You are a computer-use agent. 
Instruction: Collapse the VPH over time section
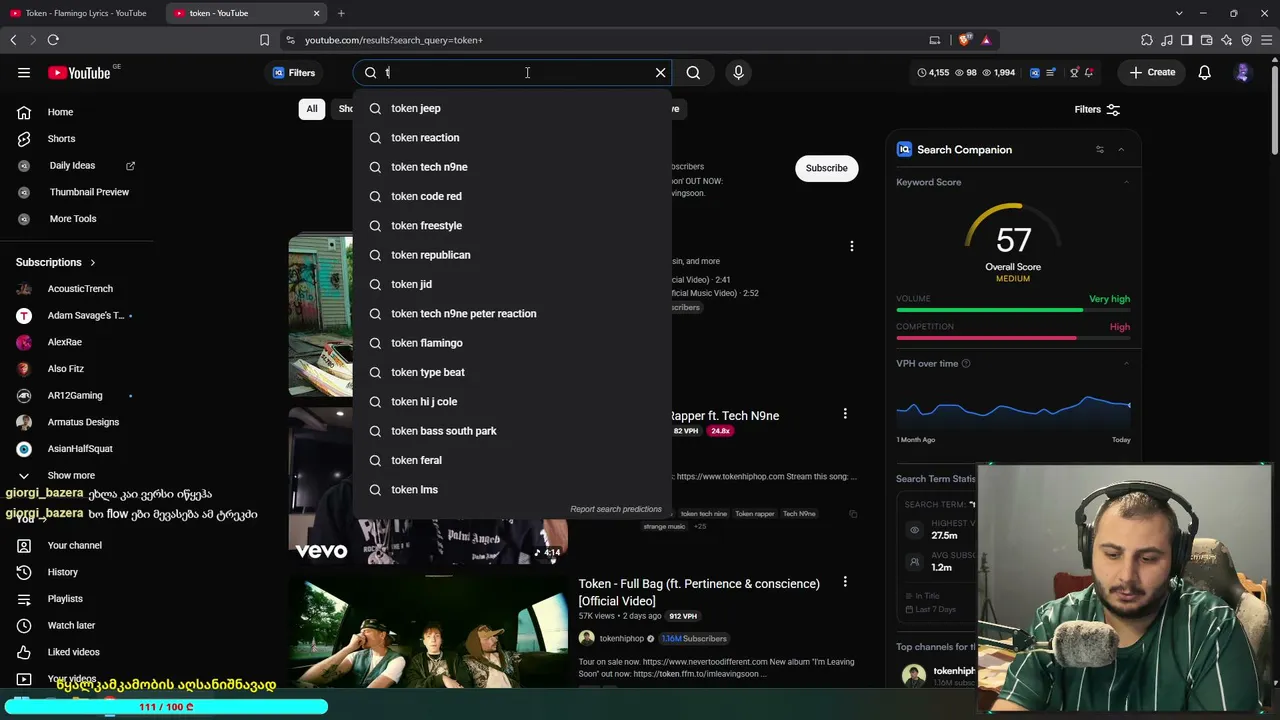[x=1126, y=364]
